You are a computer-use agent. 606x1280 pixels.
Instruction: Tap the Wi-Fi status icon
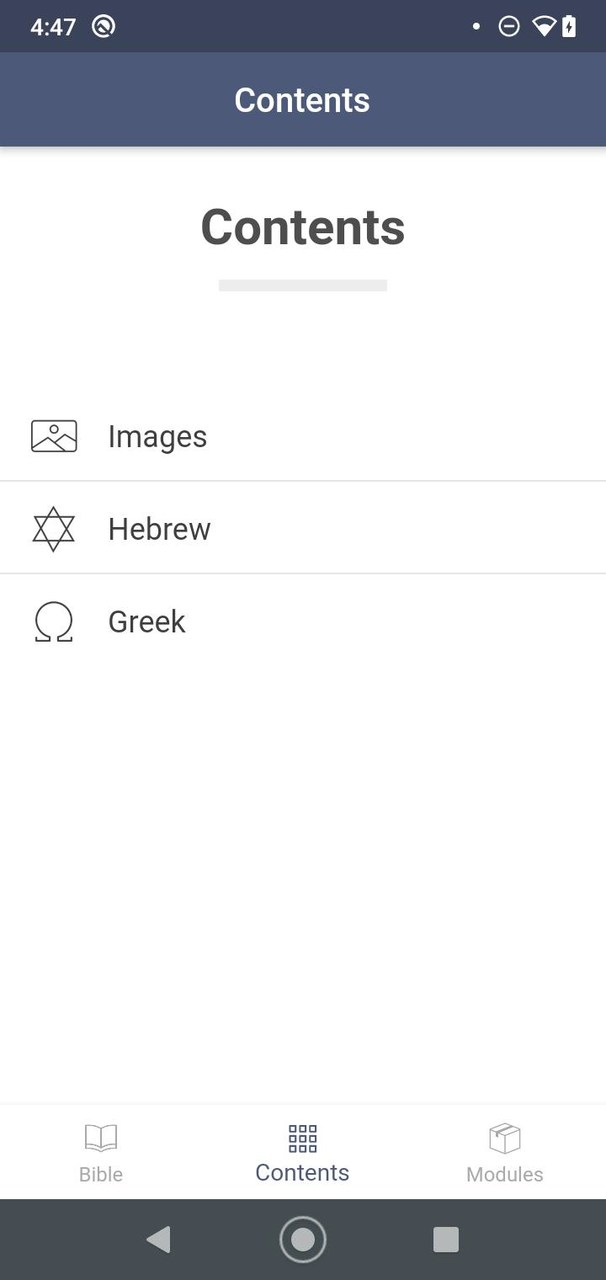[543, 27]
